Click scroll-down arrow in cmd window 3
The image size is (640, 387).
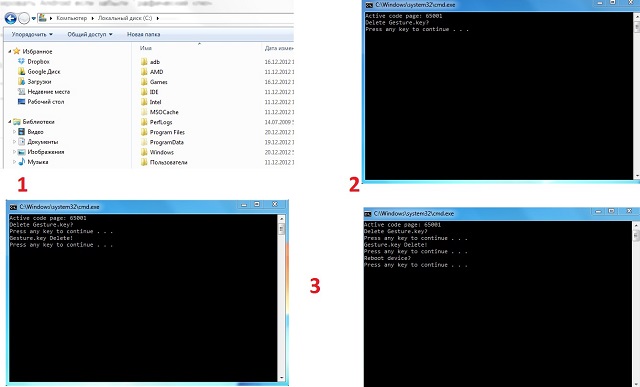281,378
